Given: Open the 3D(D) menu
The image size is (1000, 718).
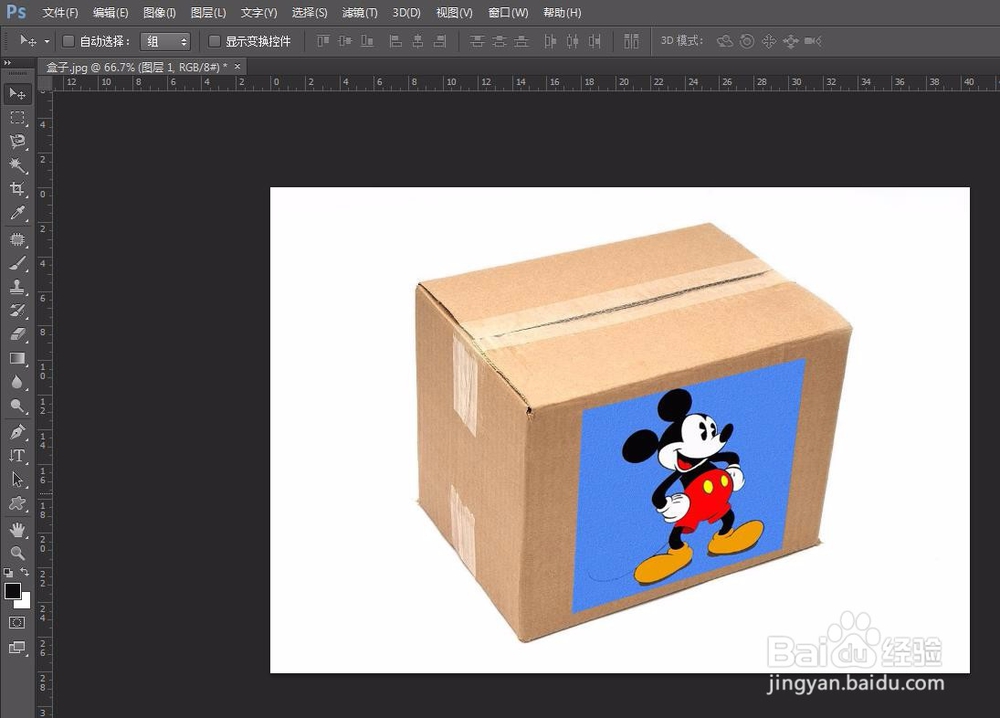Looking at the screenshot, I should pyautogui.click(x=406, y=13).
